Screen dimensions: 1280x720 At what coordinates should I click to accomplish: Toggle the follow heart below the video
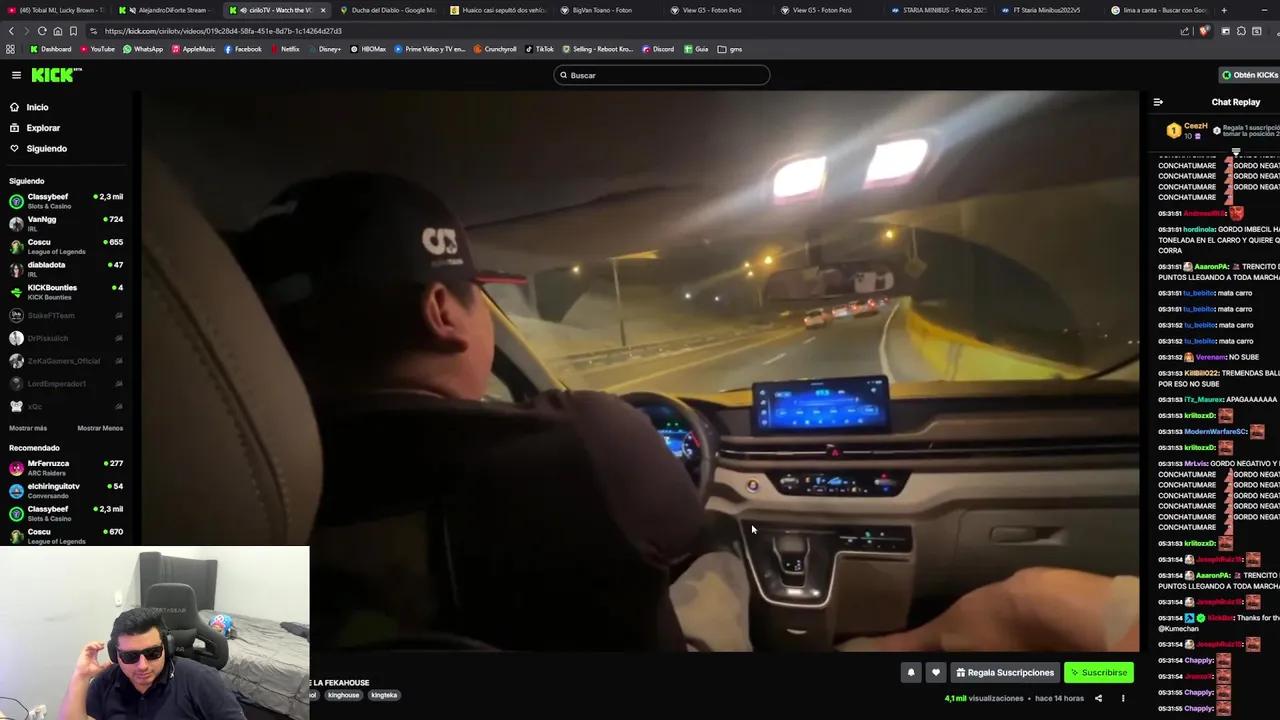tap(935, 672)
